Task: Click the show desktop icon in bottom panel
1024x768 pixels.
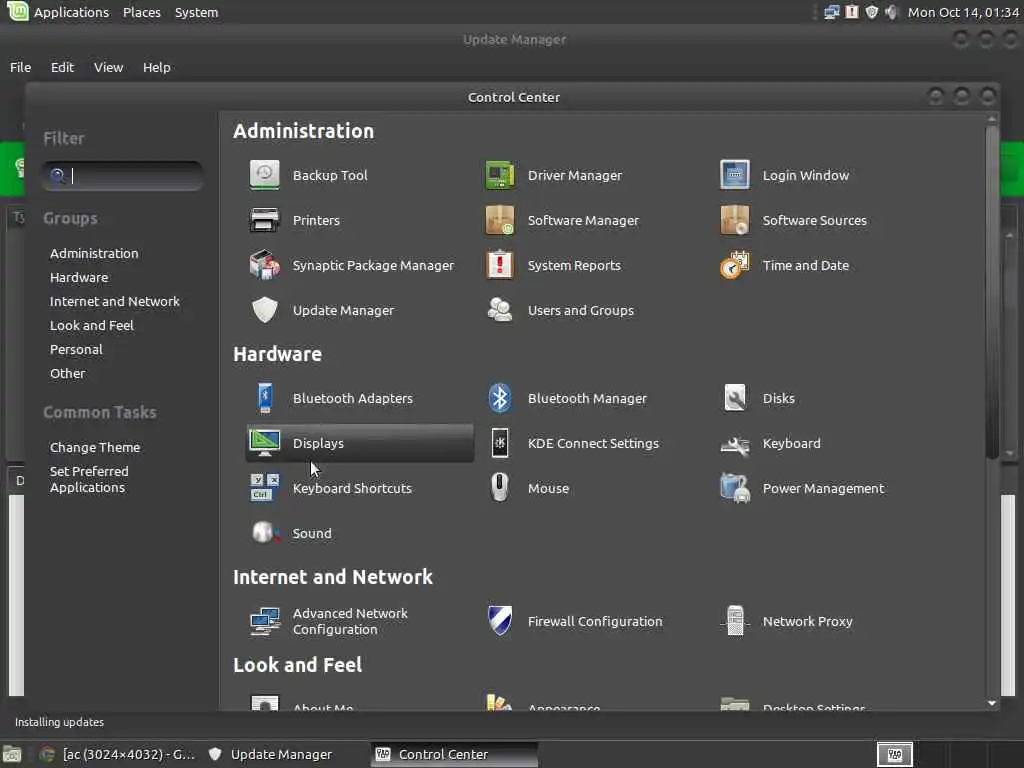Action: [12, 755]
